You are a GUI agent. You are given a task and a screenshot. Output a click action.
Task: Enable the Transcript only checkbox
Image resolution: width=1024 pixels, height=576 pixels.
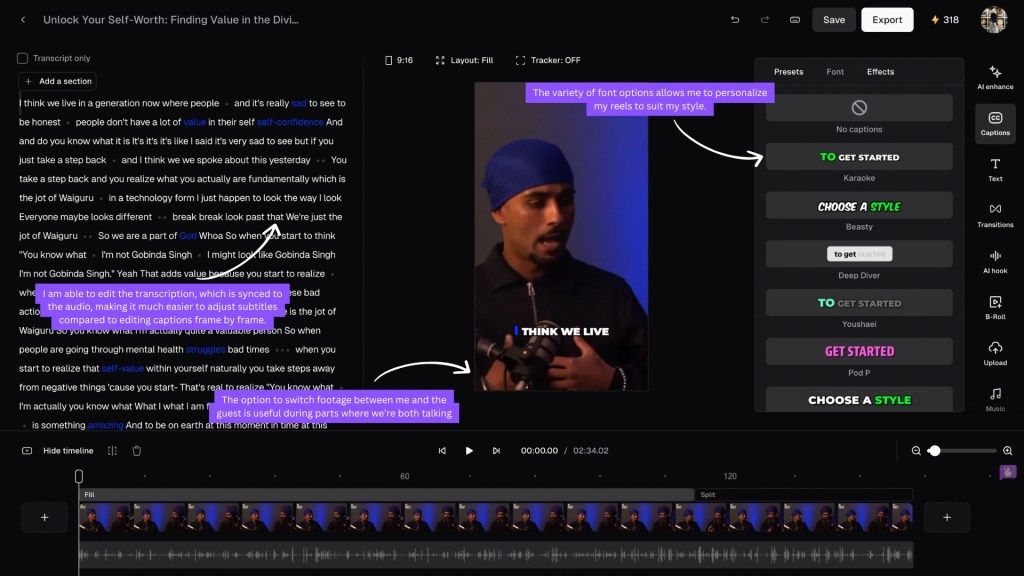[23, 58]
